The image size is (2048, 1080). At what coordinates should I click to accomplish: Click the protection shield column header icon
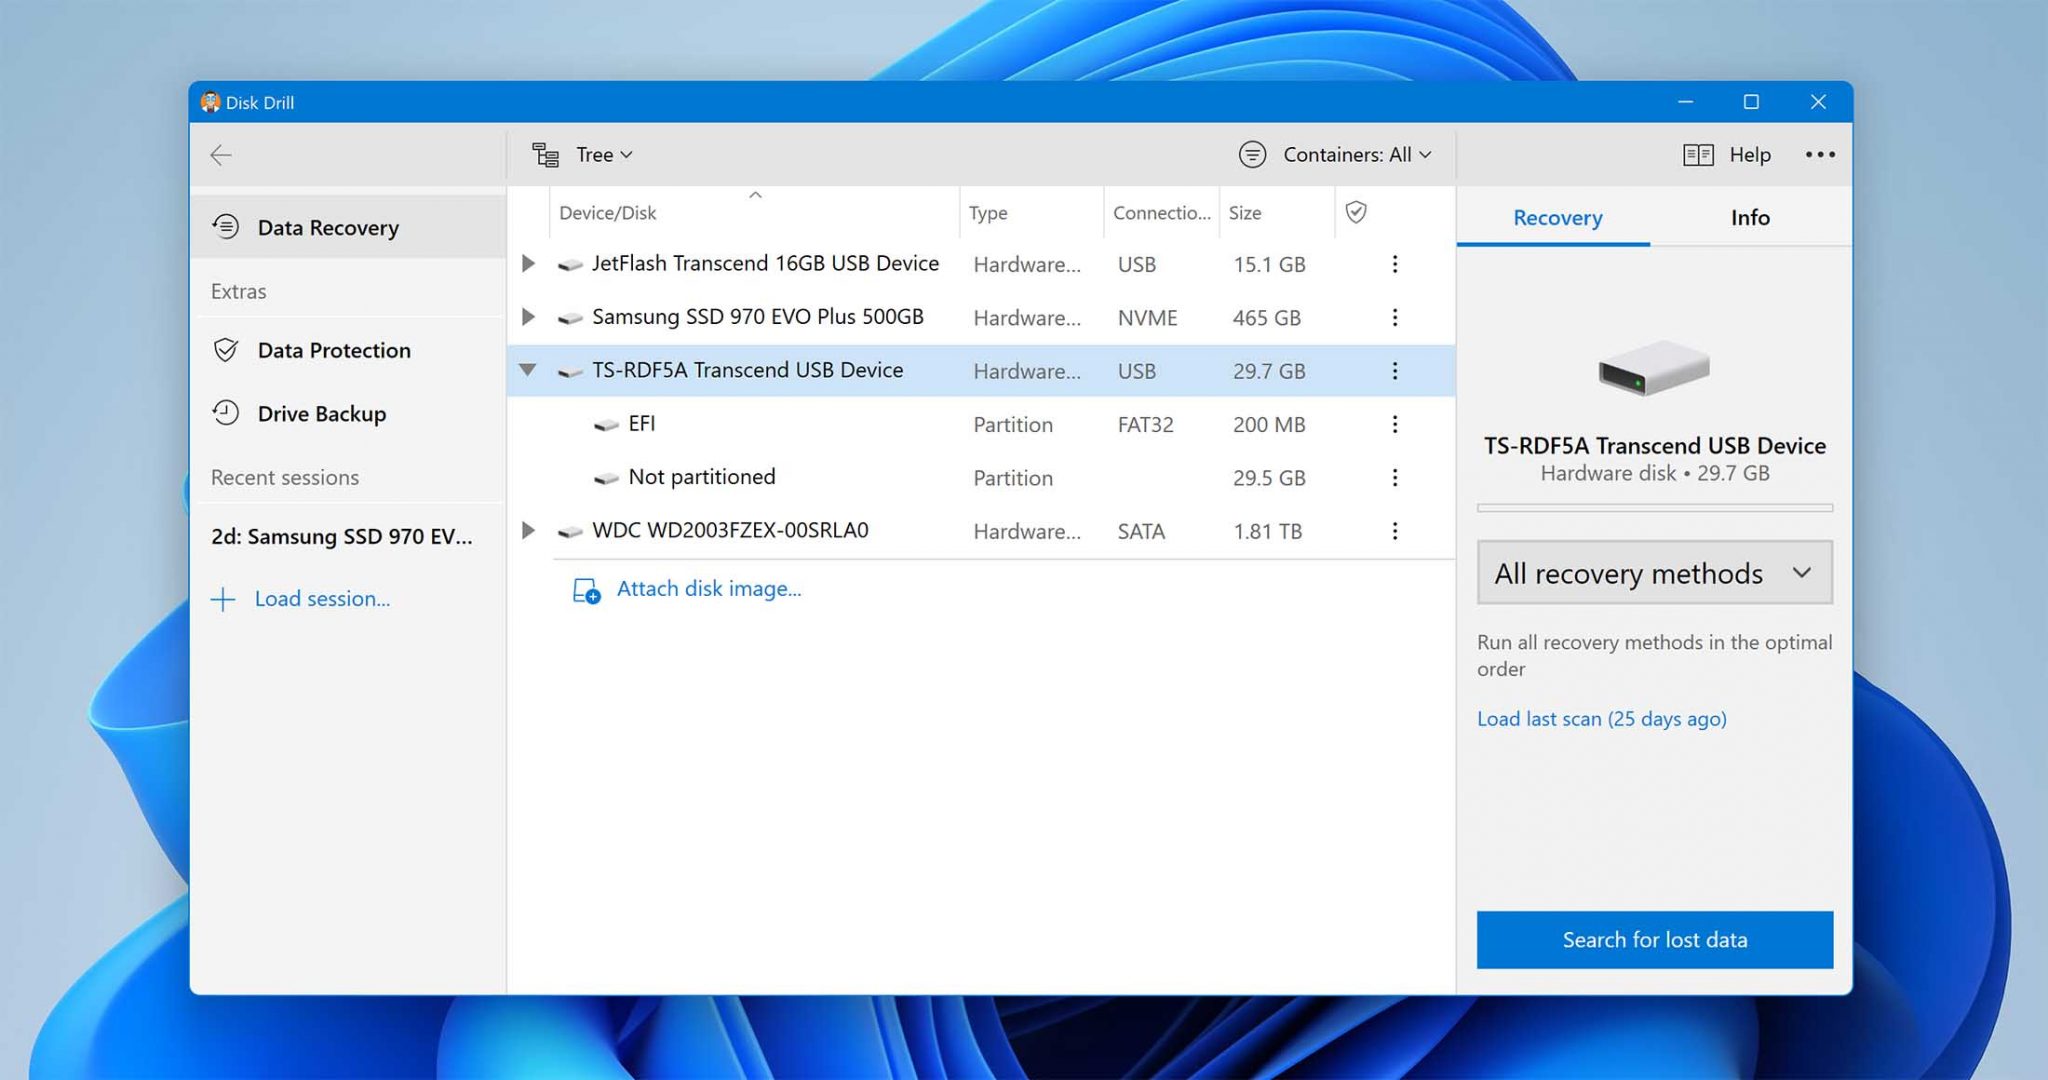tap(1356, 212)
